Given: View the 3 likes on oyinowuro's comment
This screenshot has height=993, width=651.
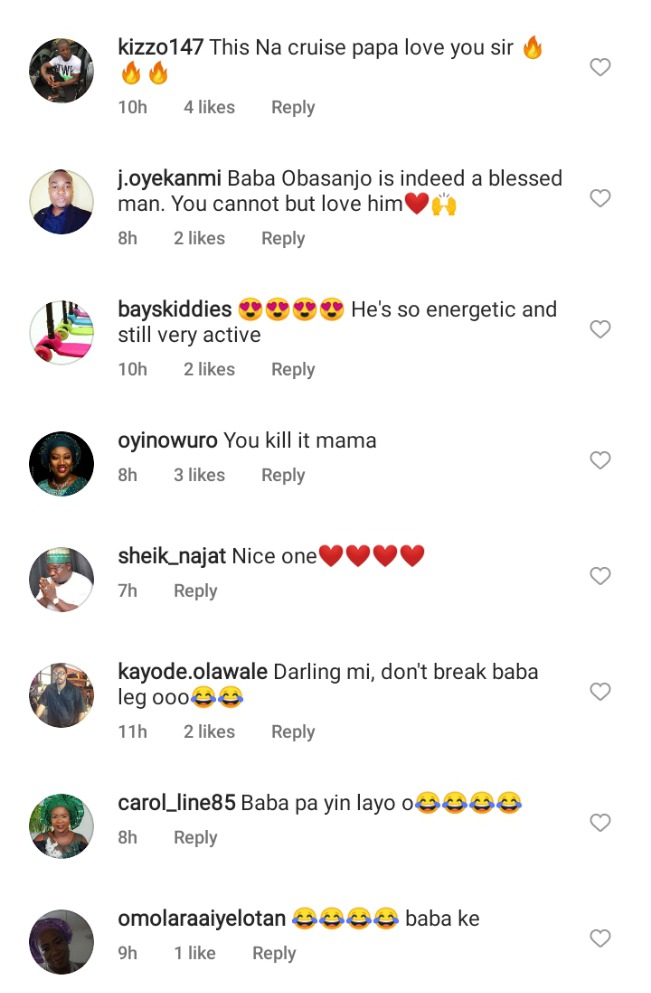Looking at the screenshot, I should pos(199,476).
